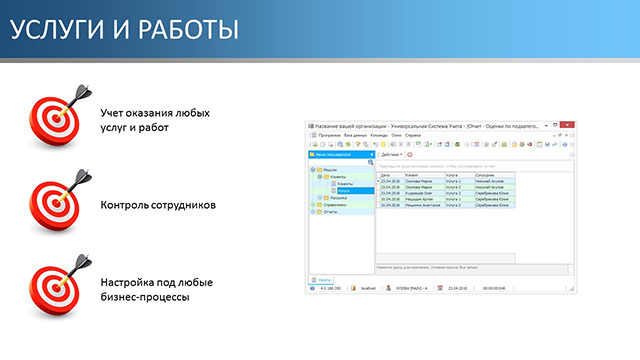Expand the Справочники folder node
Image resolution: width=640 pixels, height=360 pixels.
click(313, 205)
